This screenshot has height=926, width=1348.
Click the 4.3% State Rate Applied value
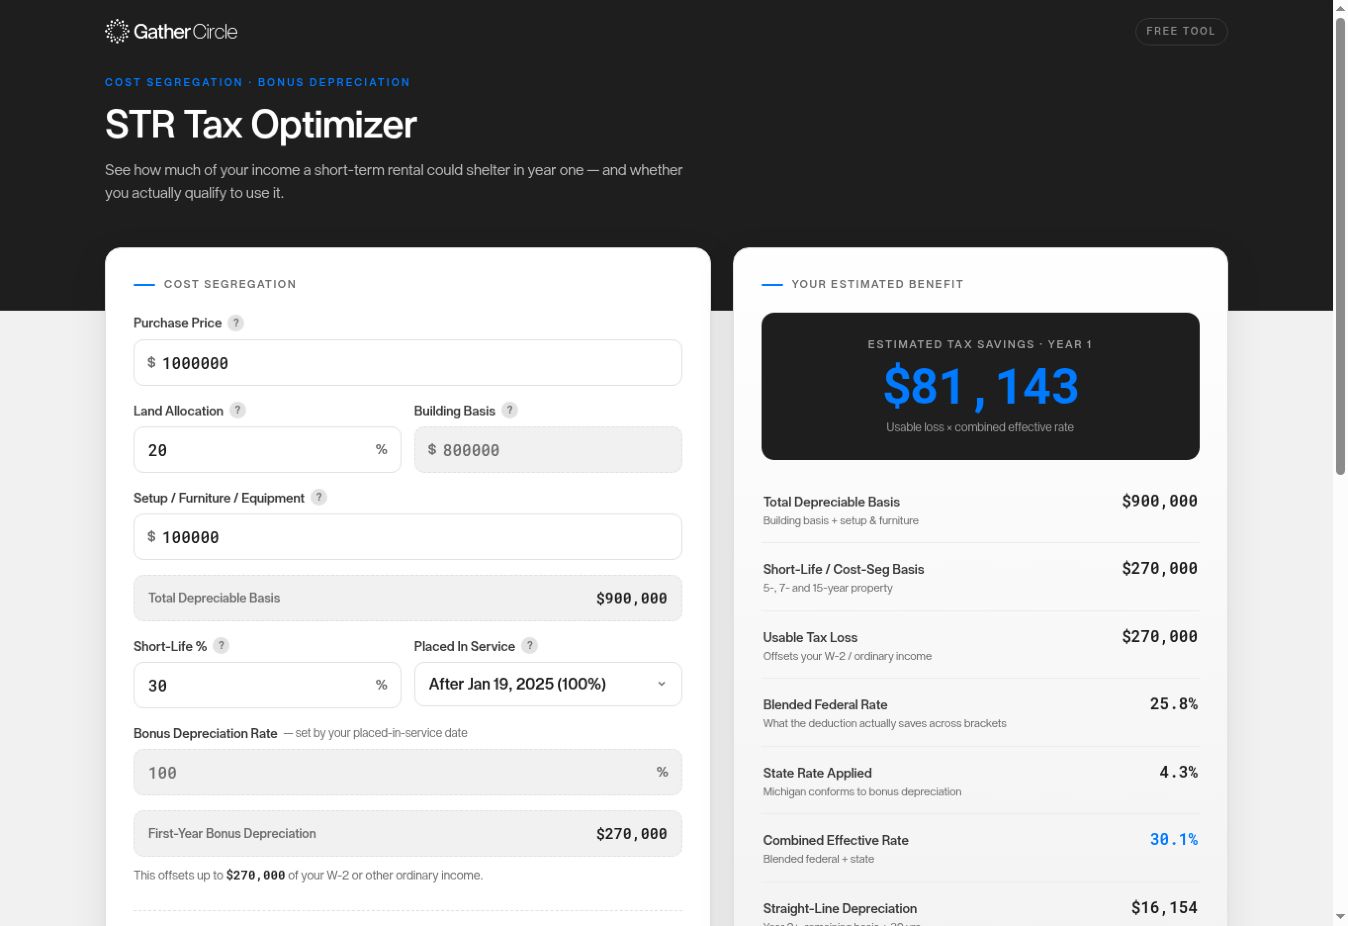click(x=1179, y=772)
